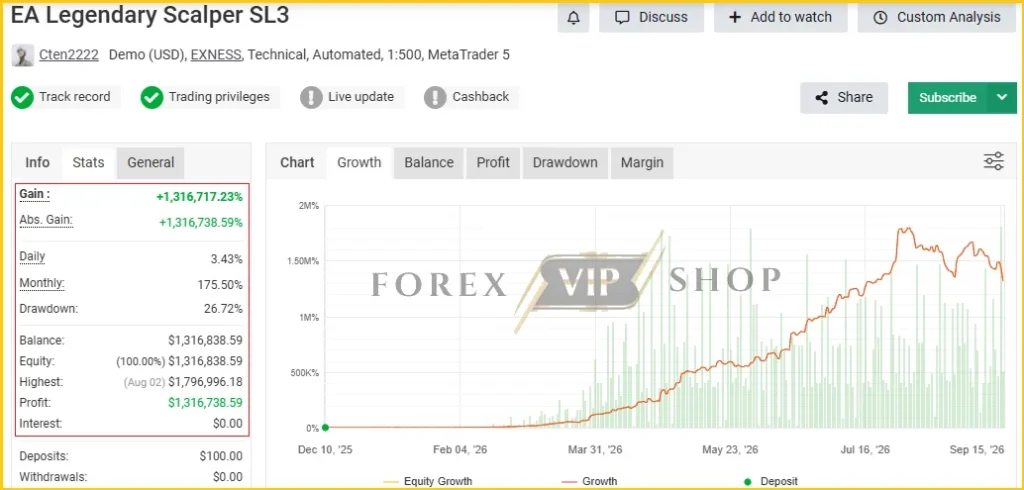Click the Cashback label

click(480, 97)
